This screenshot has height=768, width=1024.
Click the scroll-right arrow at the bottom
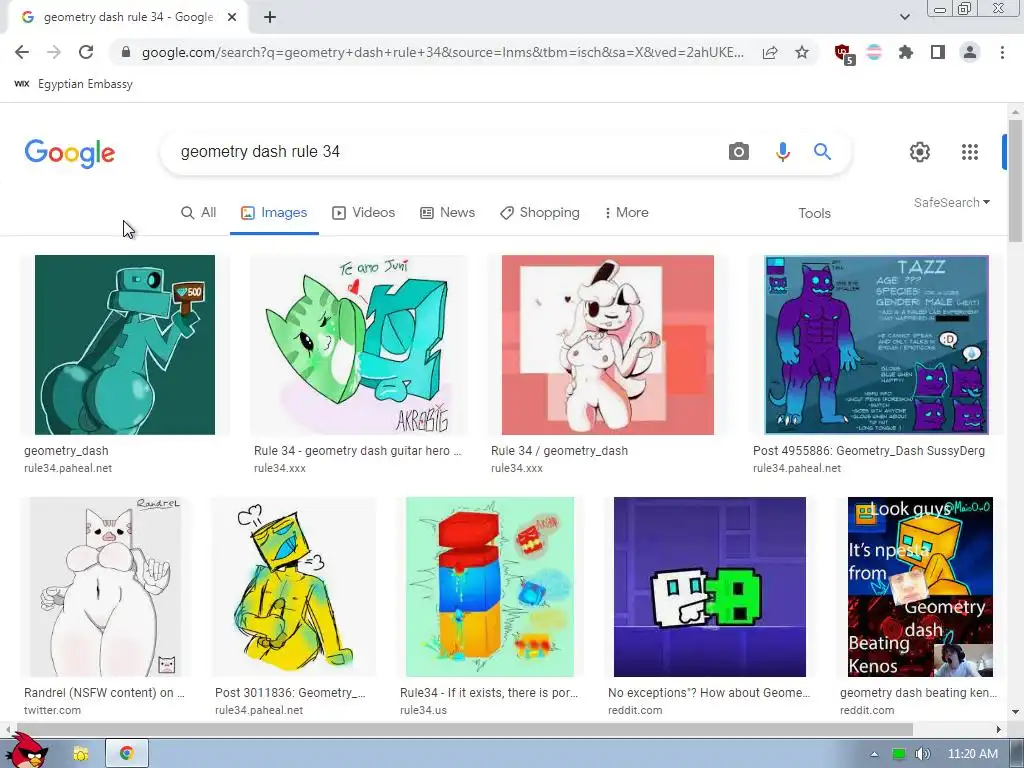[999, 729]
